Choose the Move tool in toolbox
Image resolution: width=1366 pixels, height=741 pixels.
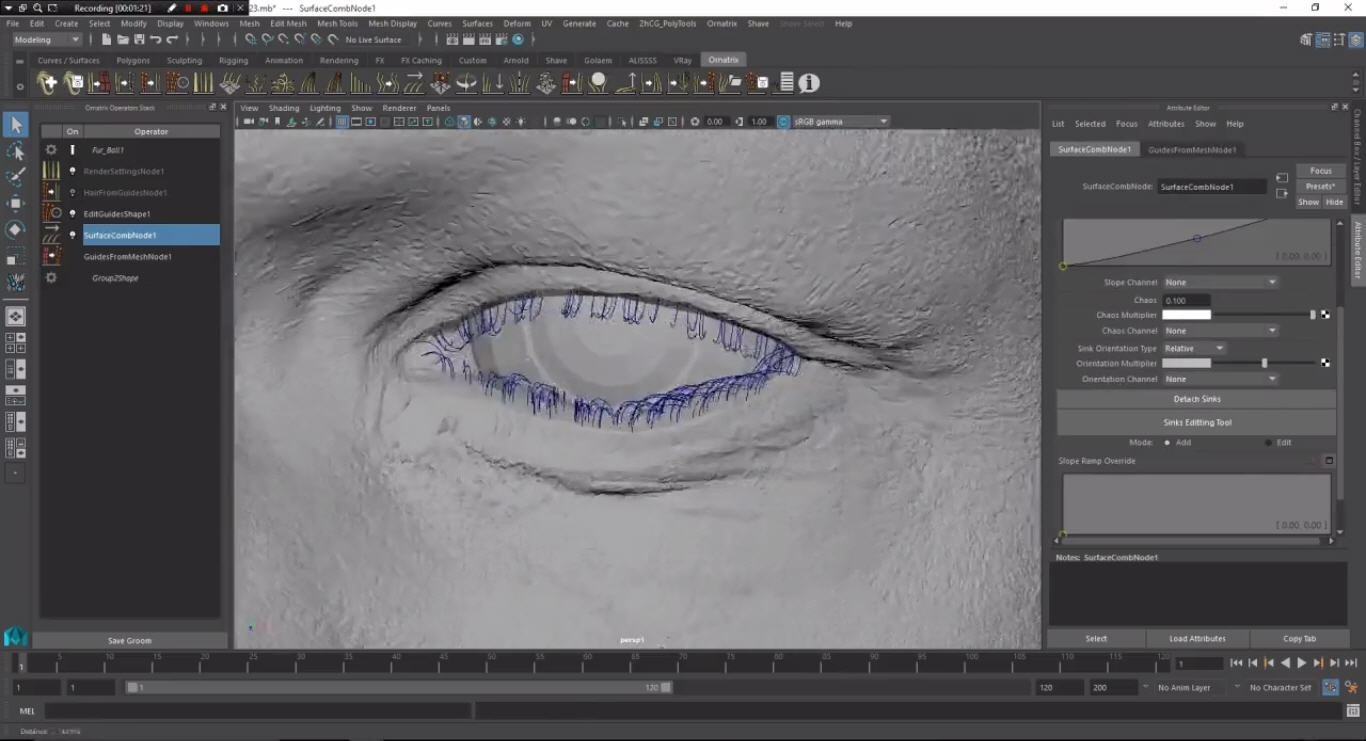point(15,203)
